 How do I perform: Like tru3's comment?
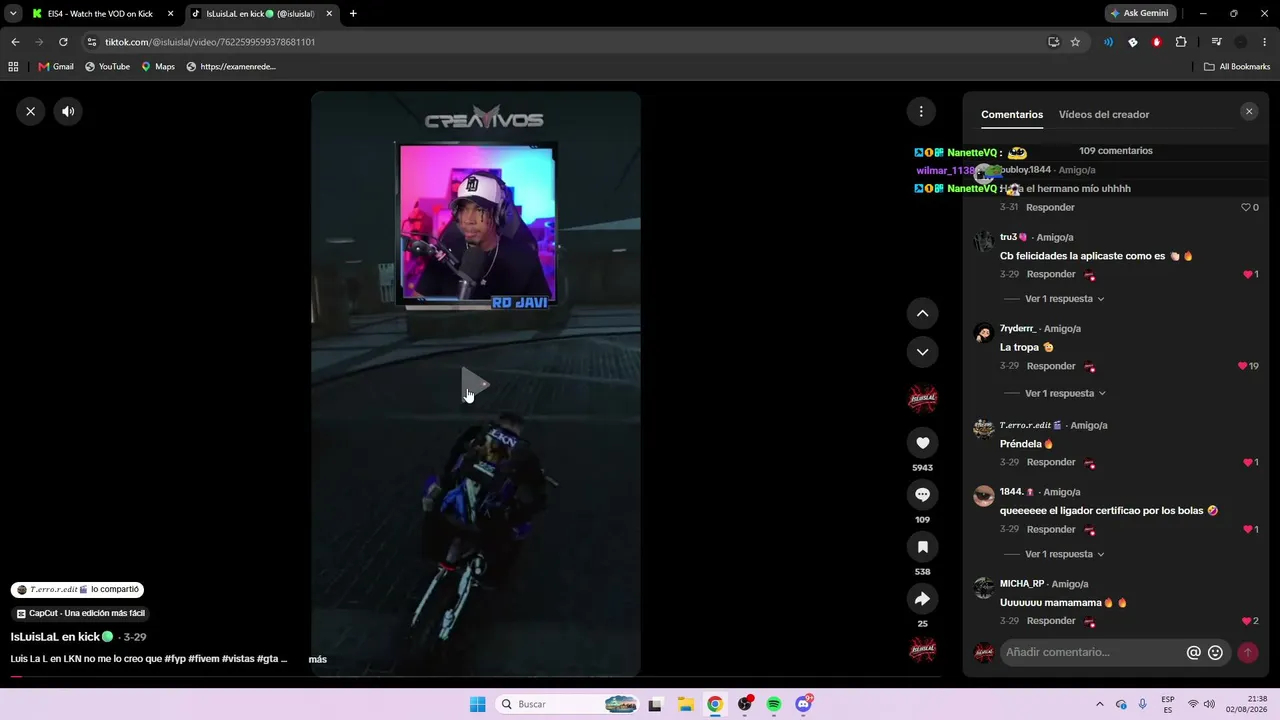click(1250, 274)
